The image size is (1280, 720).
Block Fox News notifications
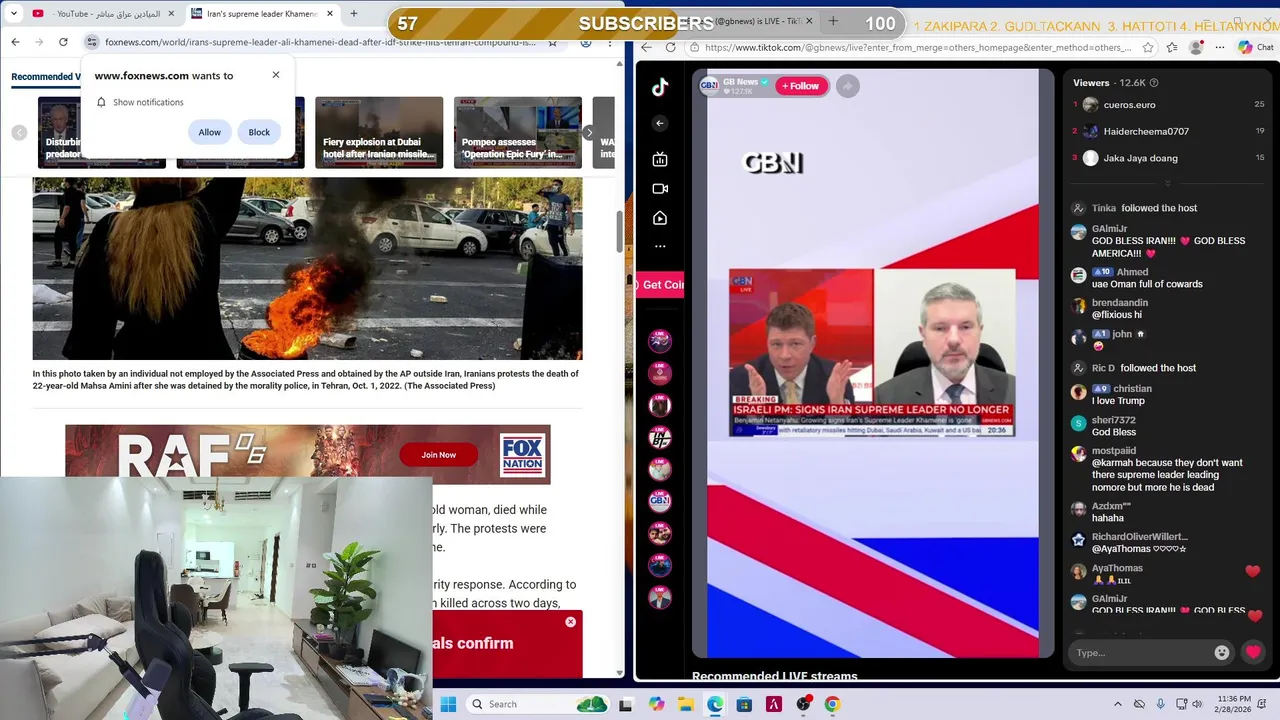259,132
